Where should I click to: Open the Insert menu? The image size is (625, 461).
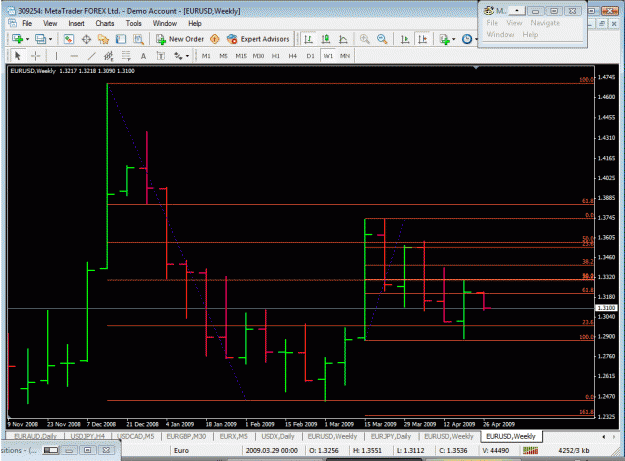76,24
